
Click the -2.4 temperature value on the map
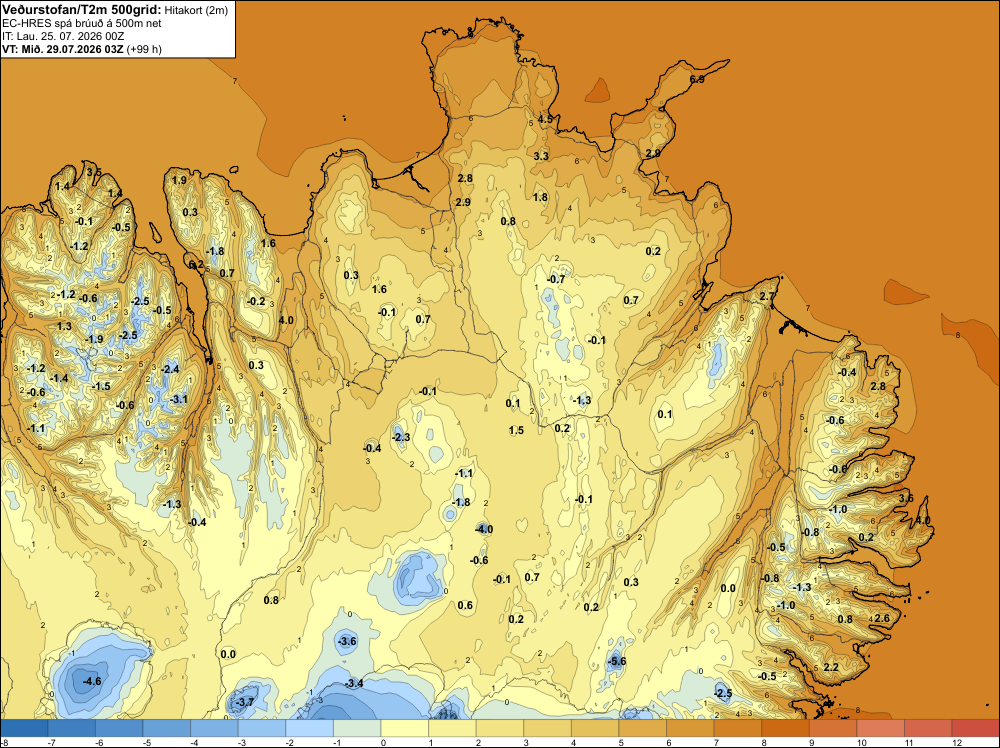(170, 369)
